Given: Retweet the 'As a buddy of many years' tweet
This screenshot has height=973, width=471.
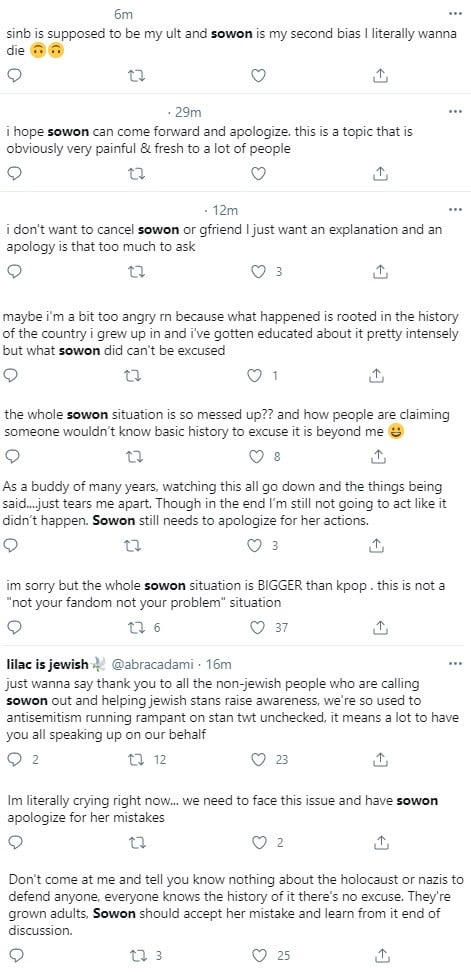Looking at the screenshot, I should (x=133, y=545).
